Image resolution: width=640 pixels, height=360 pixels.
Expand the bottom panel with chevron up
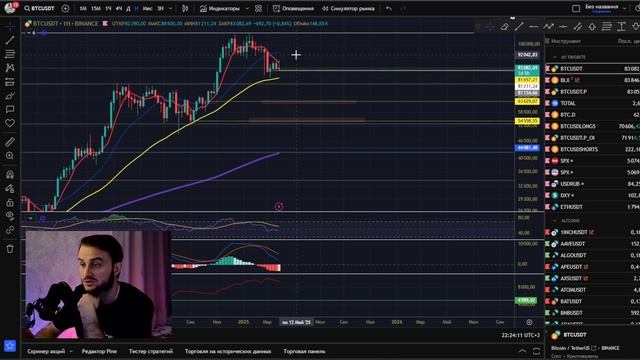(522, 351)
